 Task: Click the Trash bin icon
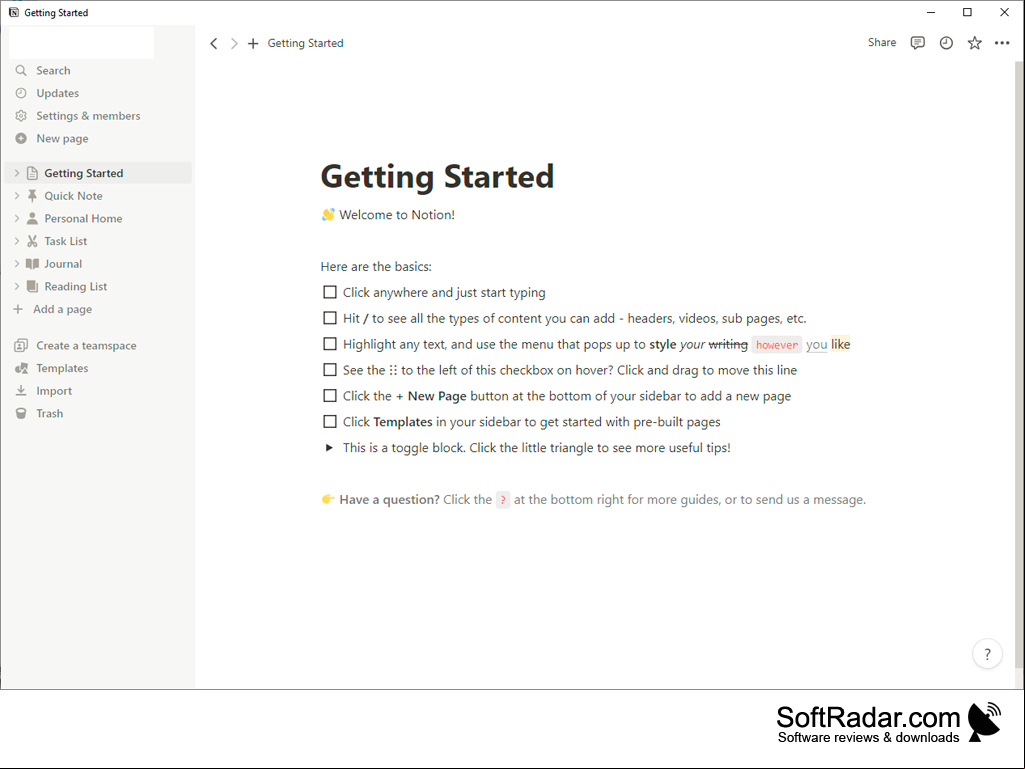[x=21, y=413]
